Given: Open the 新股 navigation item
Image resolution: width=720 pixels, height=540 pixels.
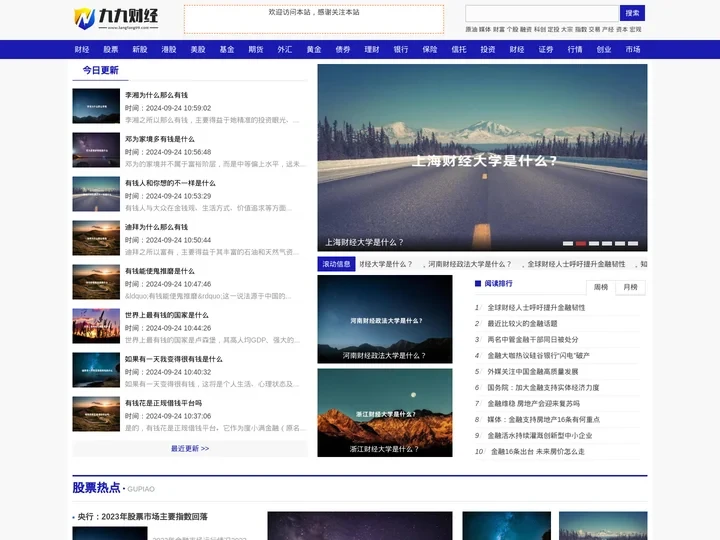Looking at the screenshot, I should [140, 50].
